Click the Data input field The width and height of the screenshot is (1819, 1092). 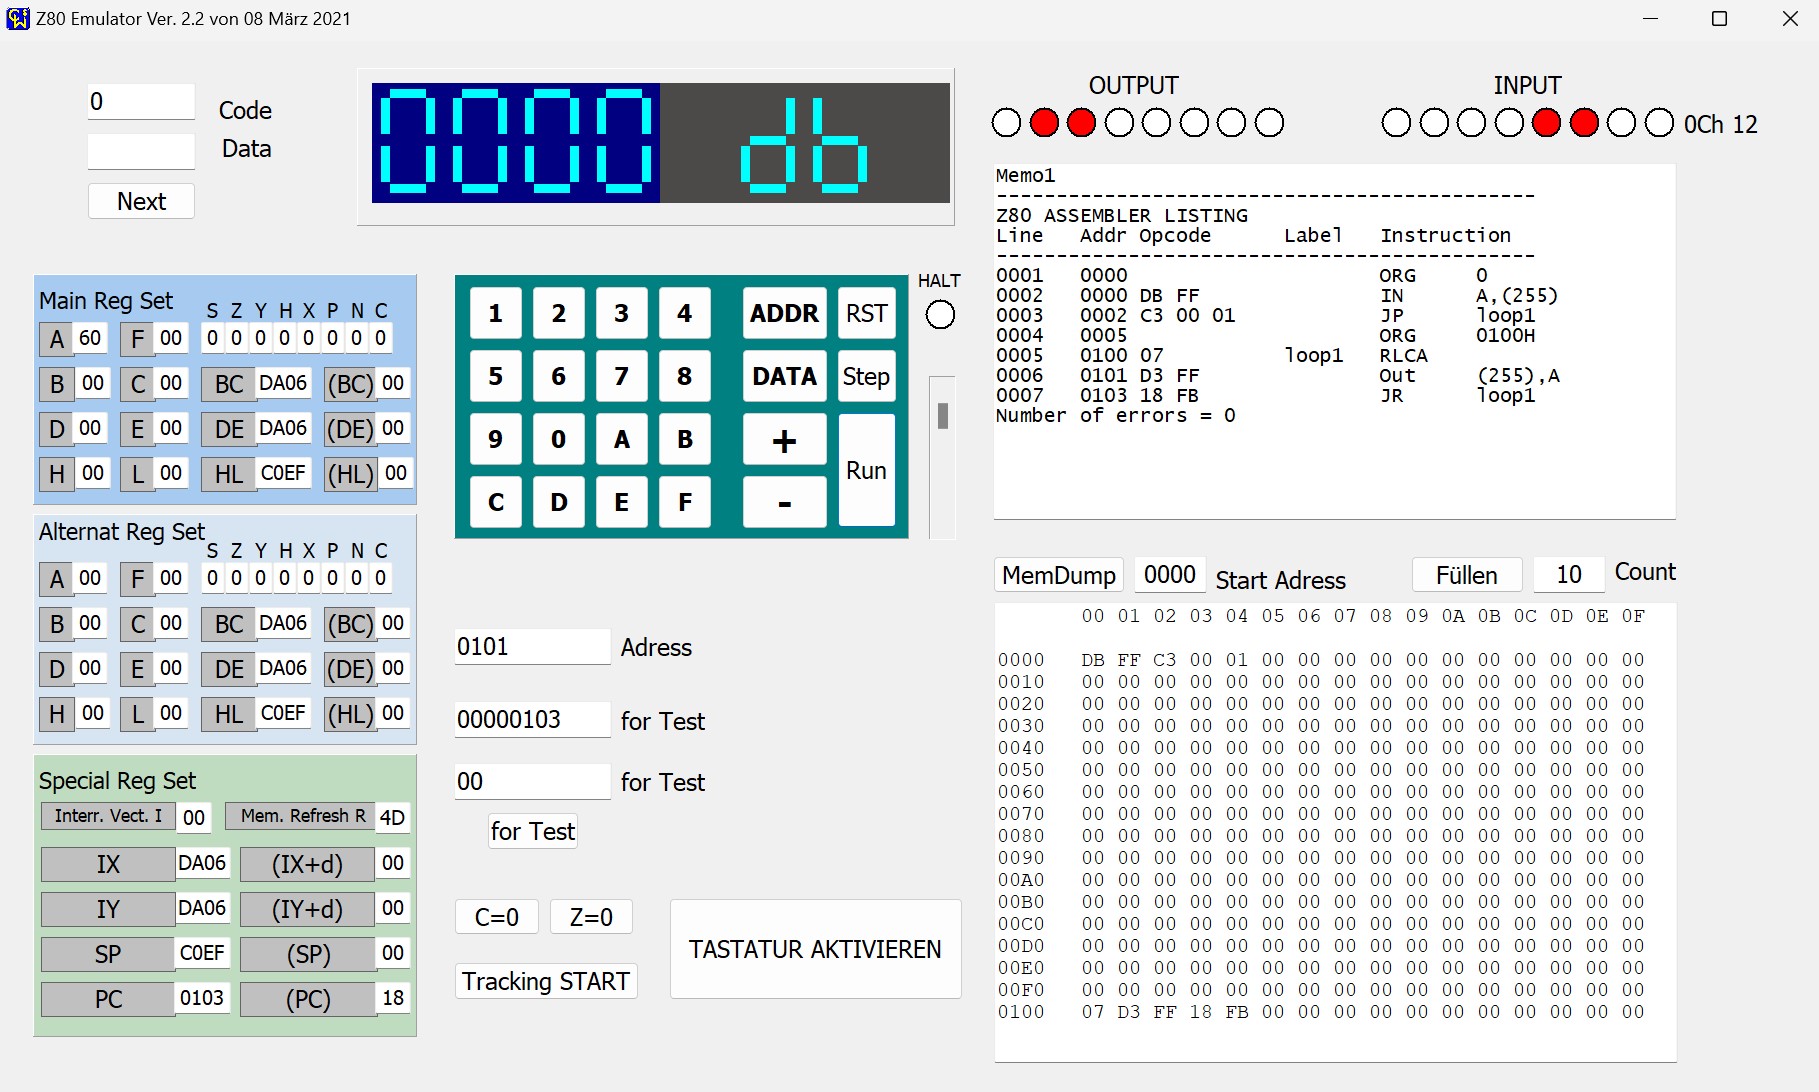coord(141,150)
